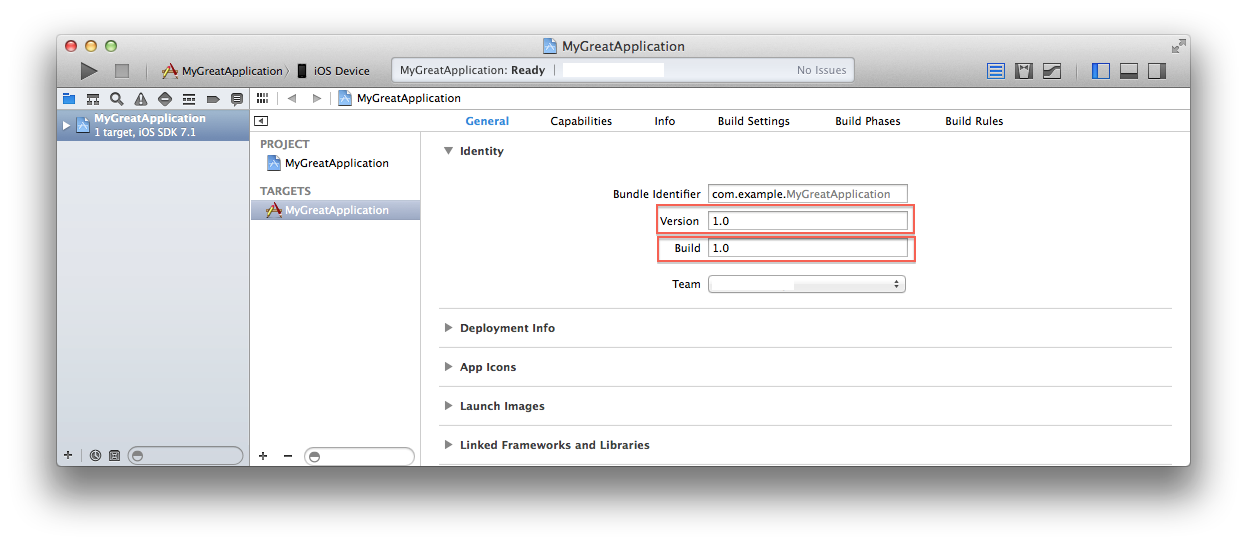Toggle the Navigator panel visibility

click(x=1101, y=71)
